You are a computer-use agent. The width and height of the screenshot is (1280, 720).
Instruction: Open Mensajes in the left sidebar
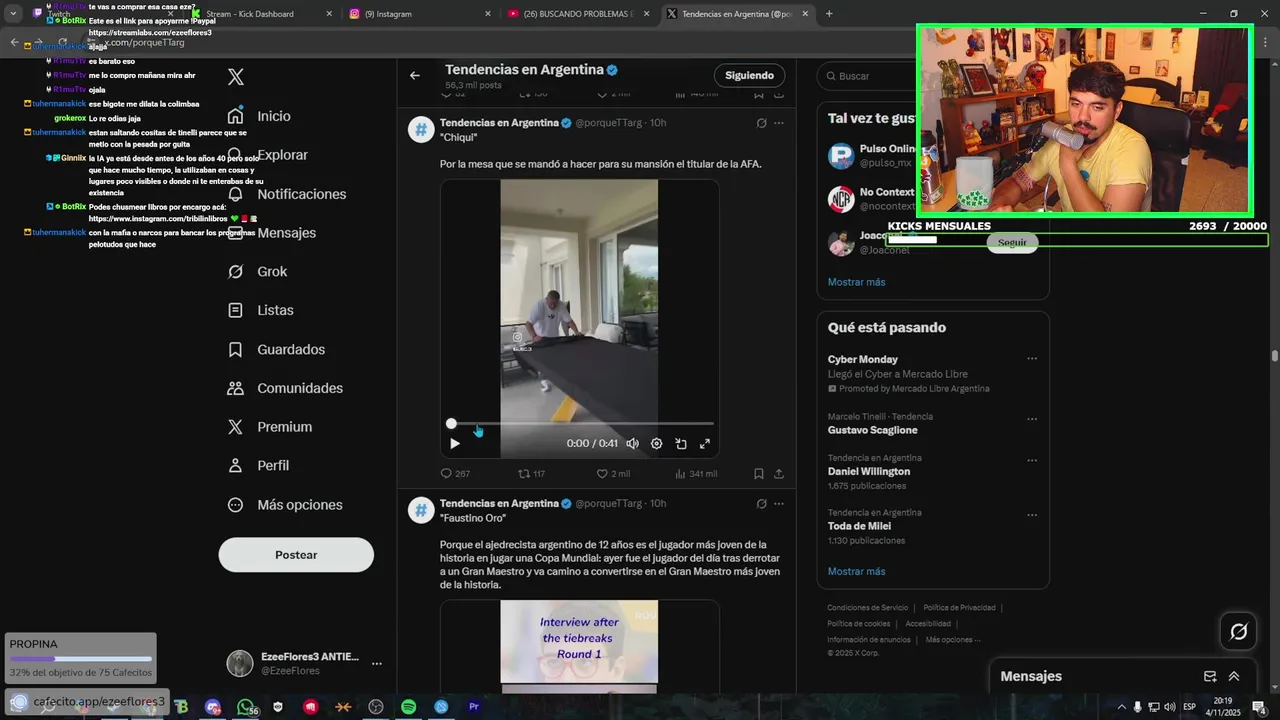point(271,233)
